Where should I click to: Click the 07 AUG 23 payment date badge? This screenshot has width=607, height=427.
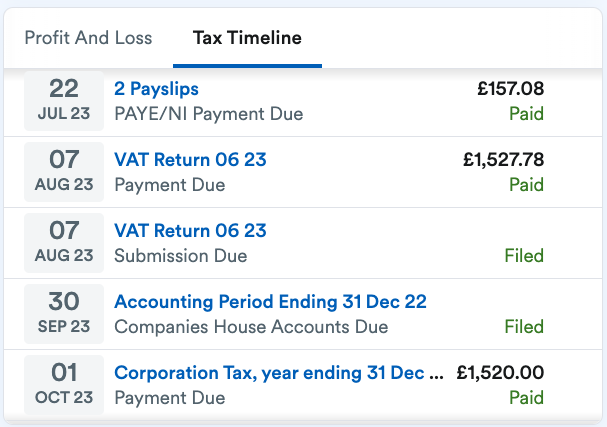tap(64, 172)
